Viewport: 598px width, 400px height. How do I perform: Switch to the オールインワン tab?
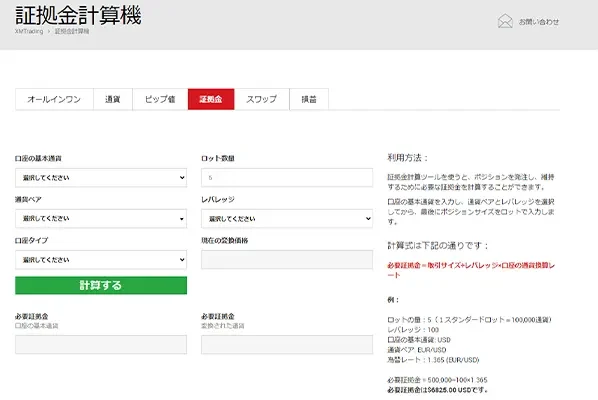coord(54,99)
